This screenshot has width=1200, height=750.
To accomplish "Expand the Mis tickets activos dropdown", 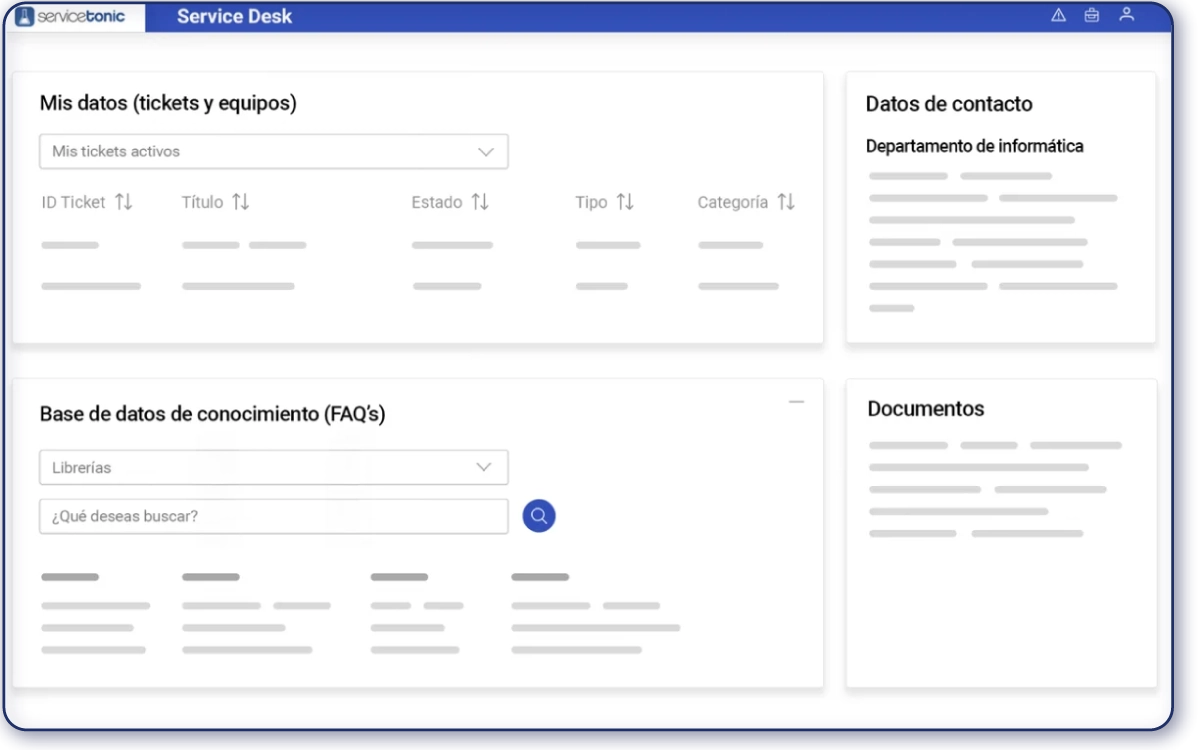I will (x=274, y=152).
